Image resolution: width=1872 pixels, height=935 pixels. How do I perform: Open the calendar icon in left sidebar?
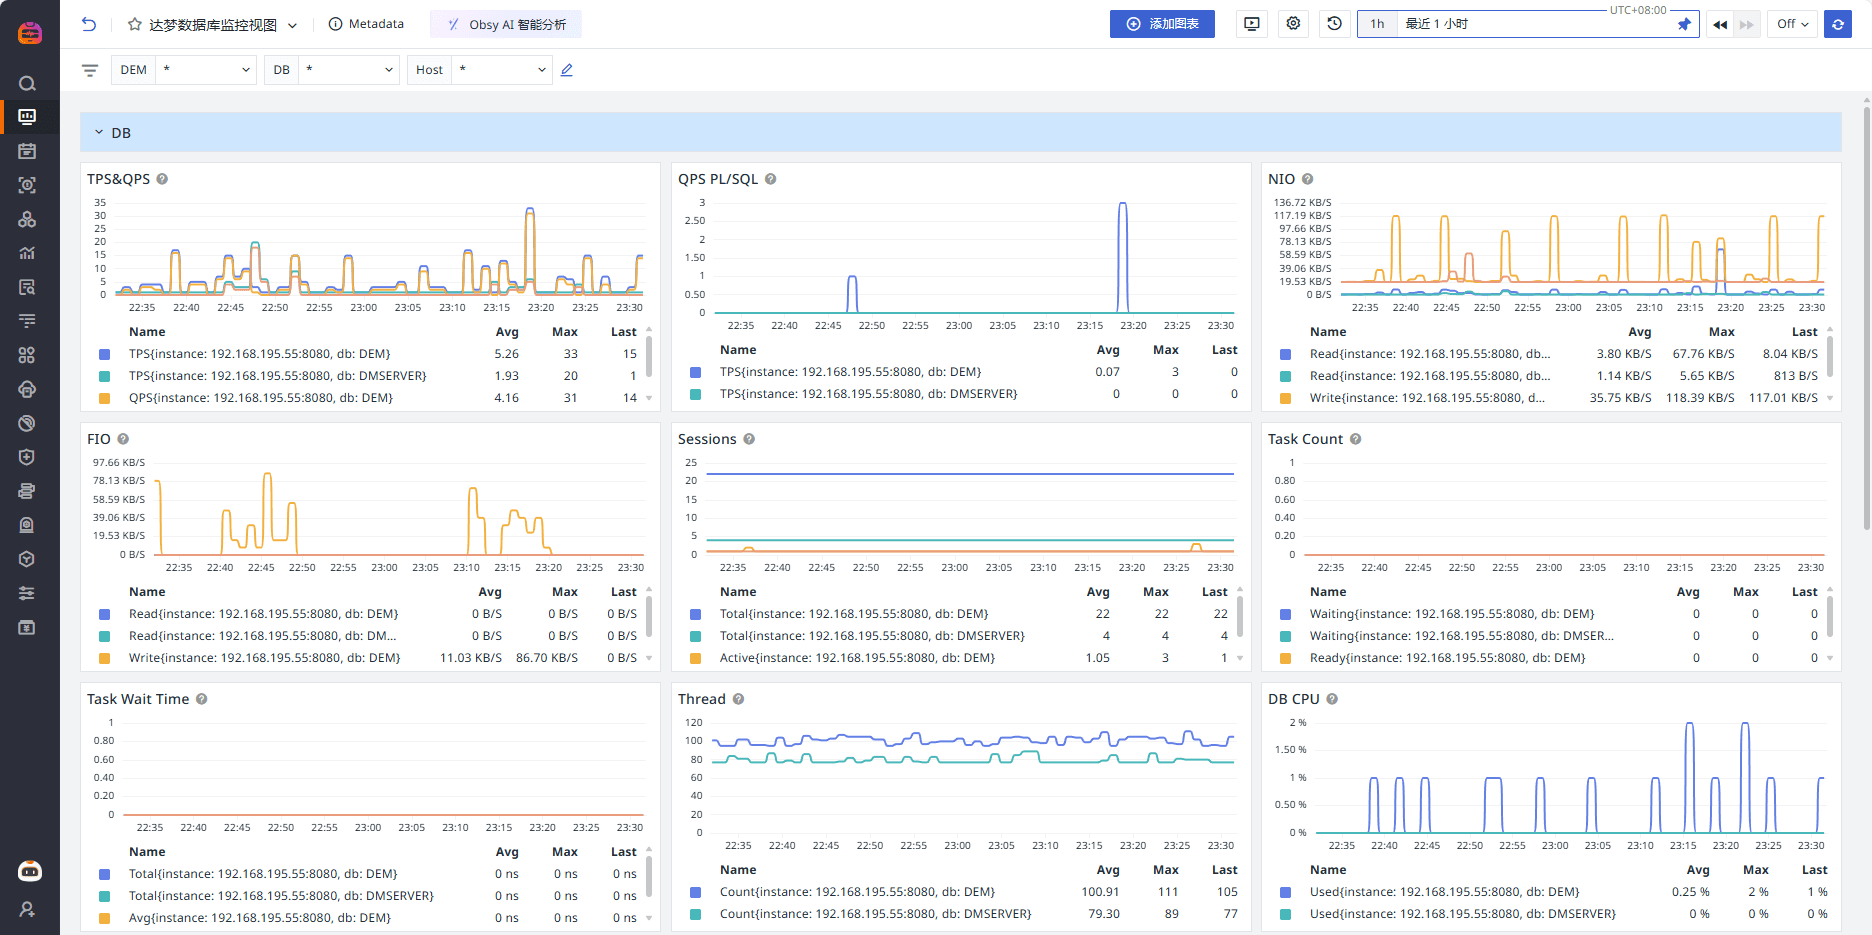click(27, 151)
